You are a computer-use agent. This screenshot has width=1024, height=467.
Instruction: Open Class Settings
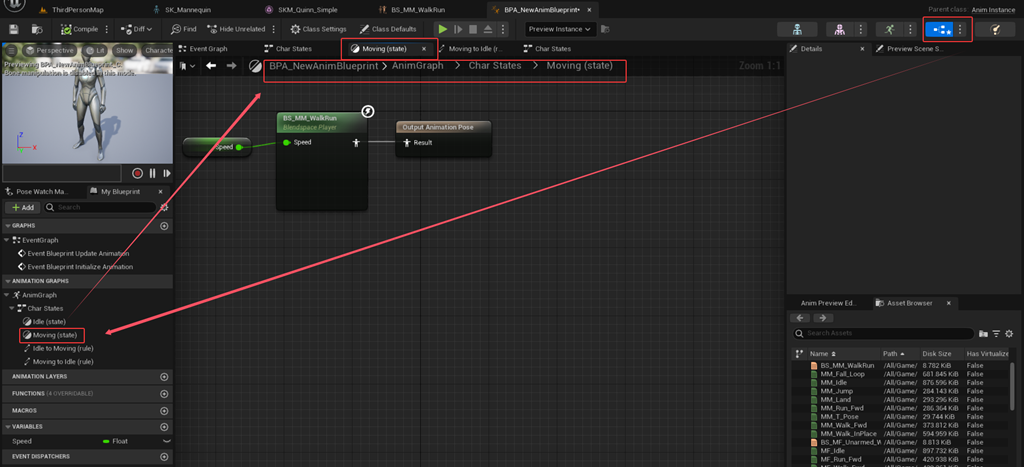(x=319, y=29)
